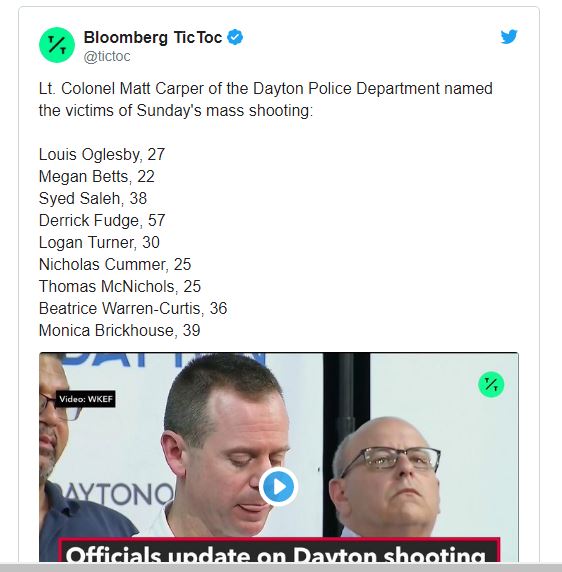Select the line Derrick Fudge, 57
This screenshot has width=562, height=572.
coord(102,220)
